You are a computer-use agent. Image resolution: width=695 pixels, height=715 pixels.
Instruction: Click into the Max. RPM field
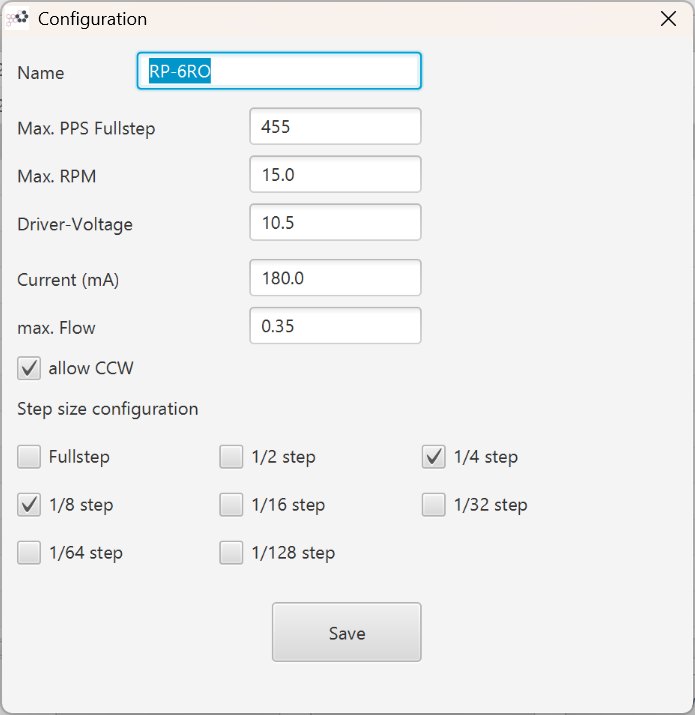pyautogui.click(x=335, y=175)
